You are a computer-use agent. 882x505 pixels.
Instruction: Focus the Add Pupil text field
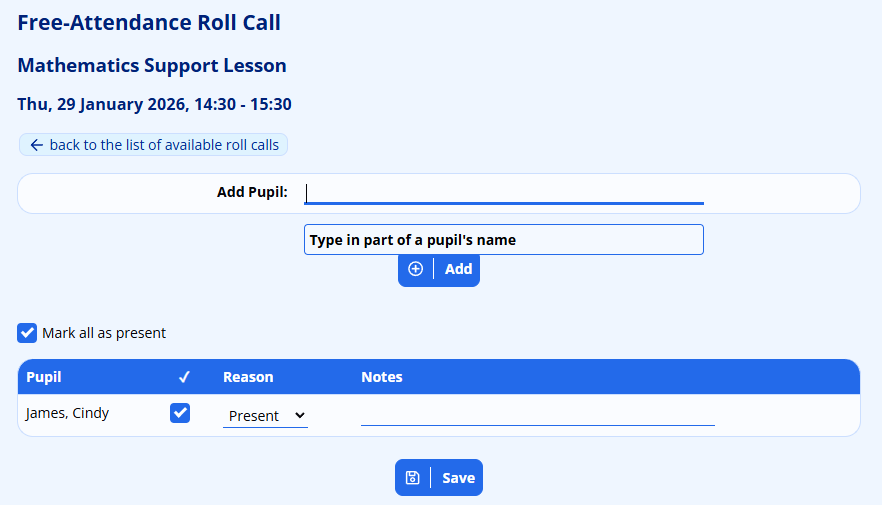pos(504,192)
